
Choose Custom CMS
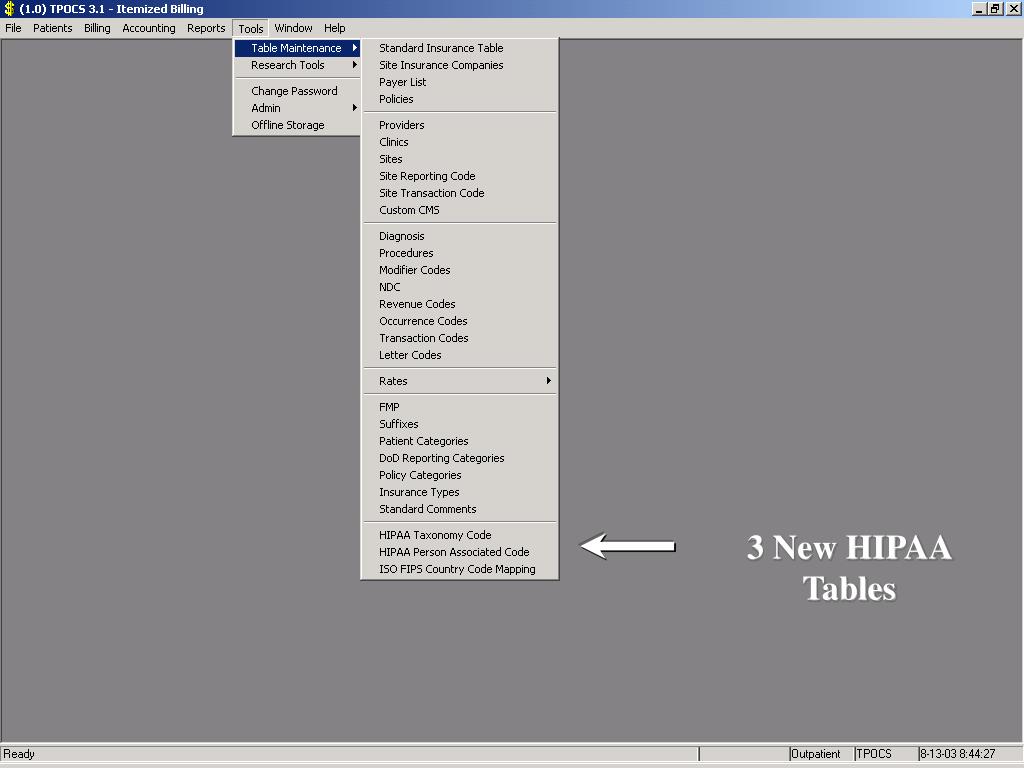click(460, 210)
